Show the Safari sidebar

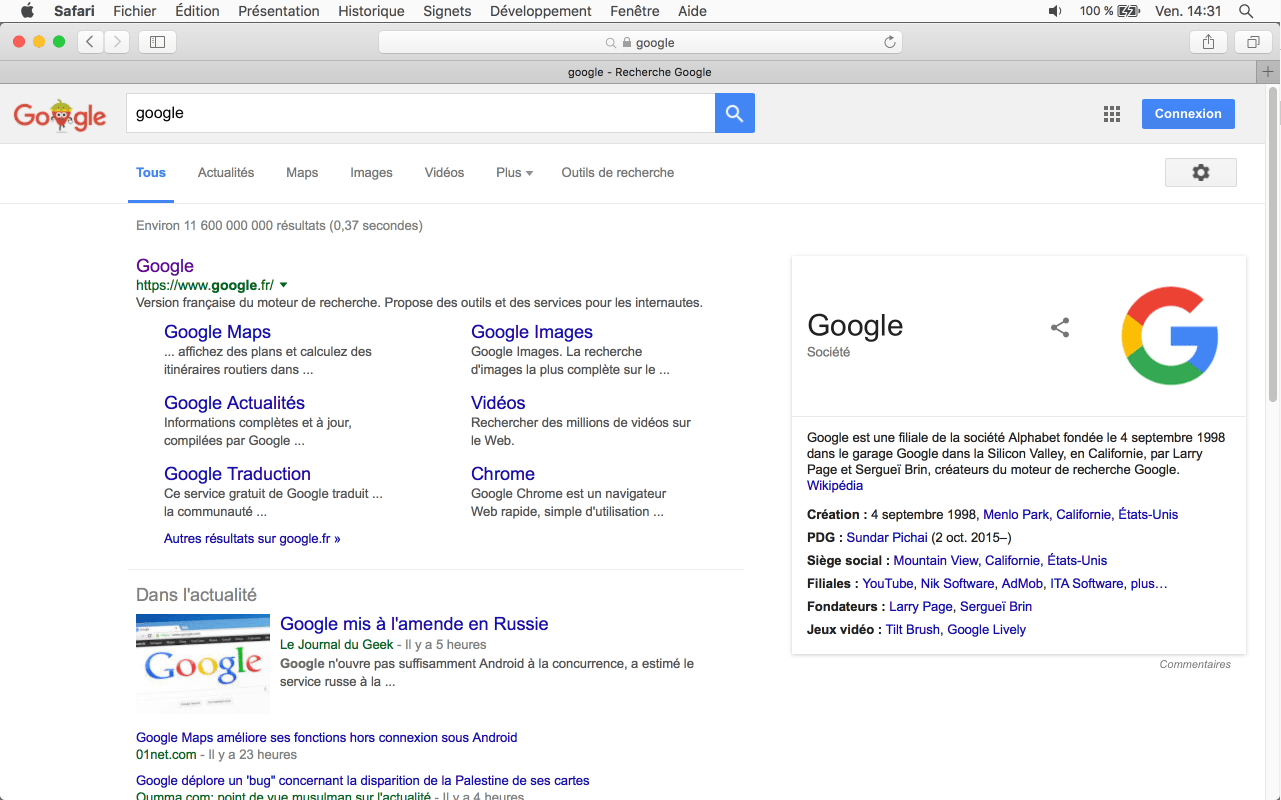click(x=157, y=42)
